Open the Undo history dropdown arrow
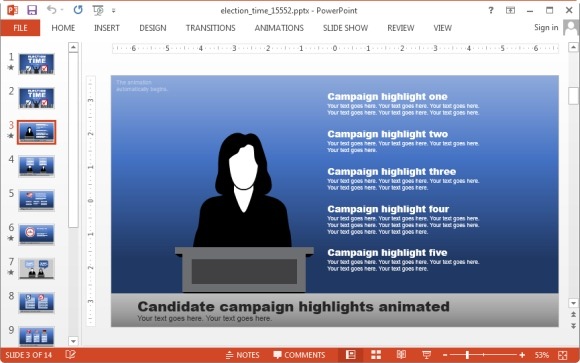 pos(62,10)
